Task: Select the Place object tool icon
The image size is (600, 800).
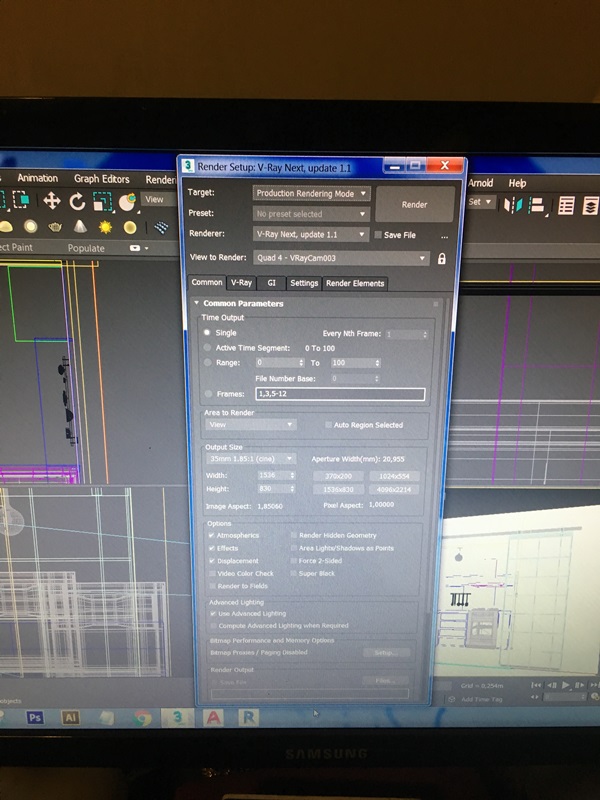Action: [x=128, y=202]
